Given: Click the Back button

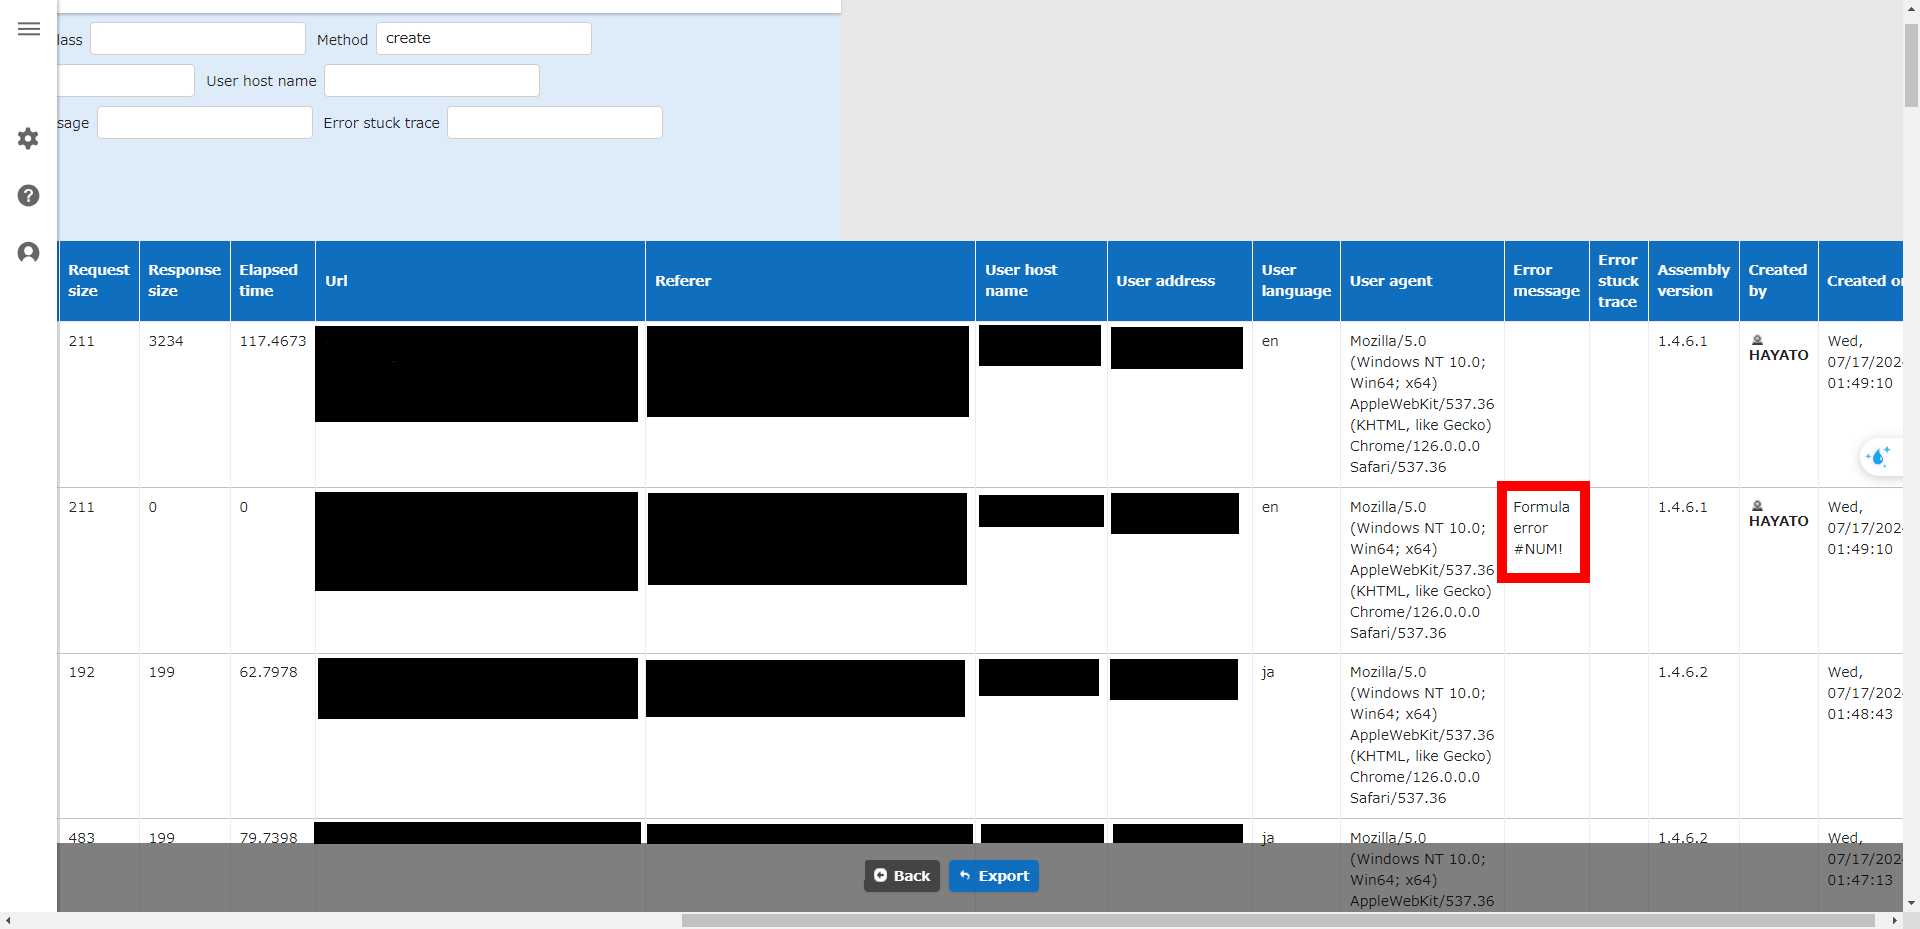Looking at the screenshot, I should click(902, 876).
